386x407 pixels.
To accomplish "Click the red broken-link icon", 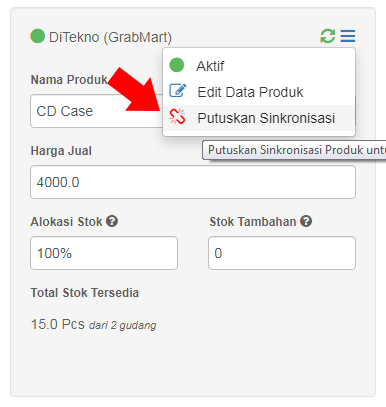I will click(x=177, y=116).
